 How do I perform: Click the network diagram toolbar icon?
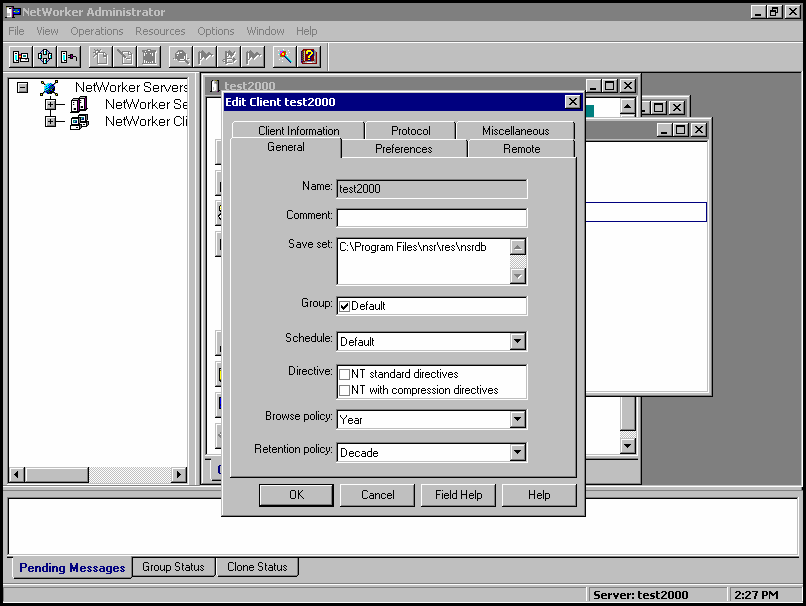point(45,57)
